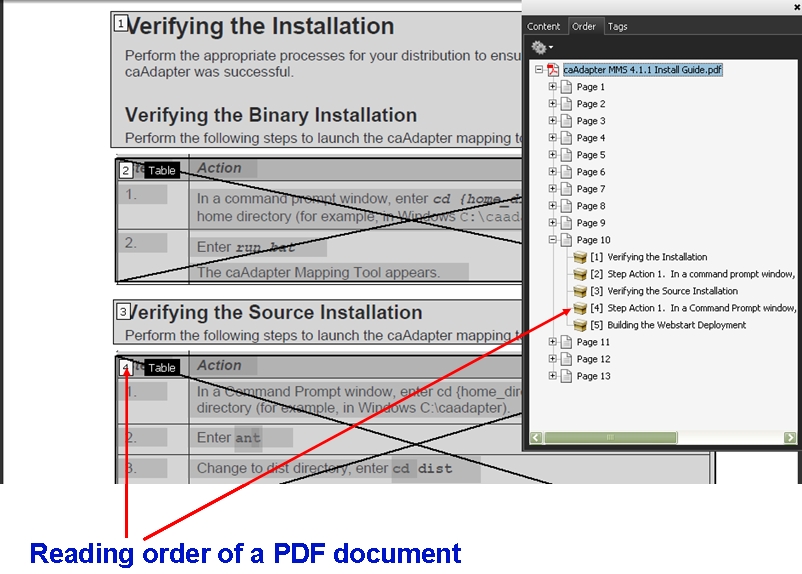This screenshot has height=574, width=802.
Task: Switch to the Order tab
Action: (x=584, y=26)
